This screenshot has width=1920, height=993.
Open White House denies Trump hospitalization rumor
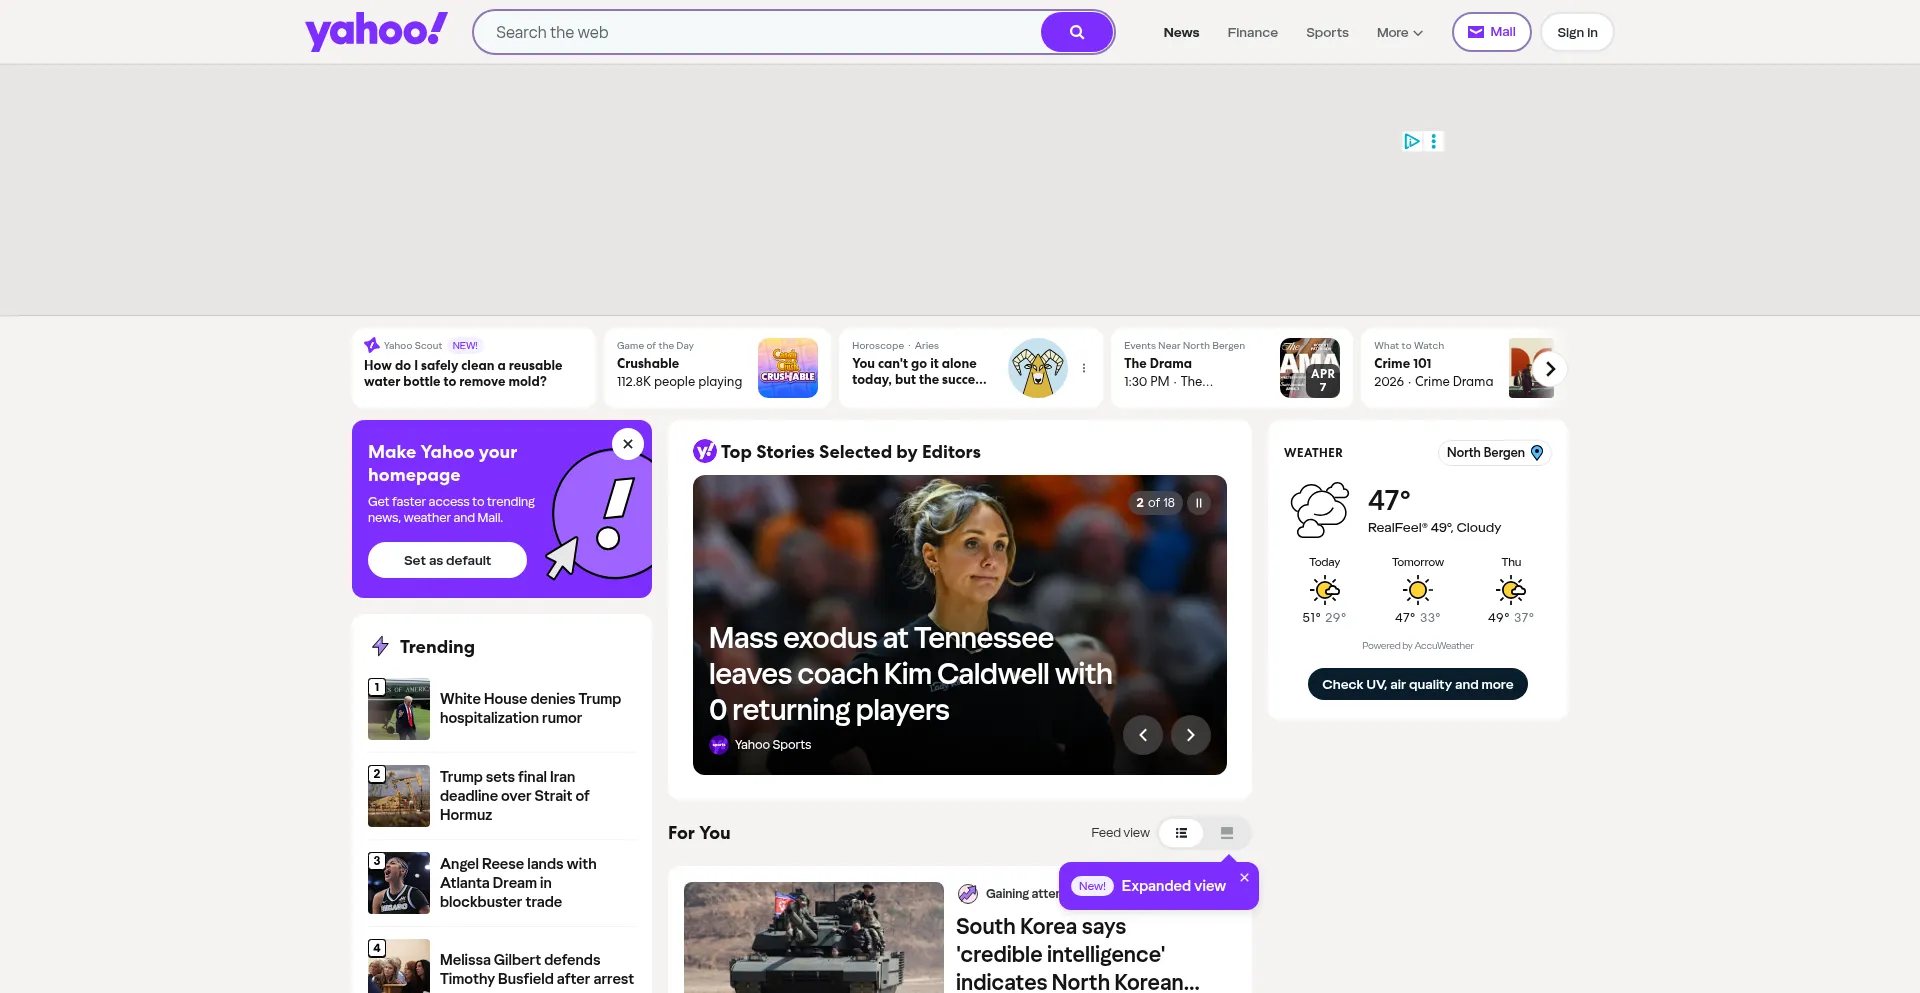tap(530, 708)
